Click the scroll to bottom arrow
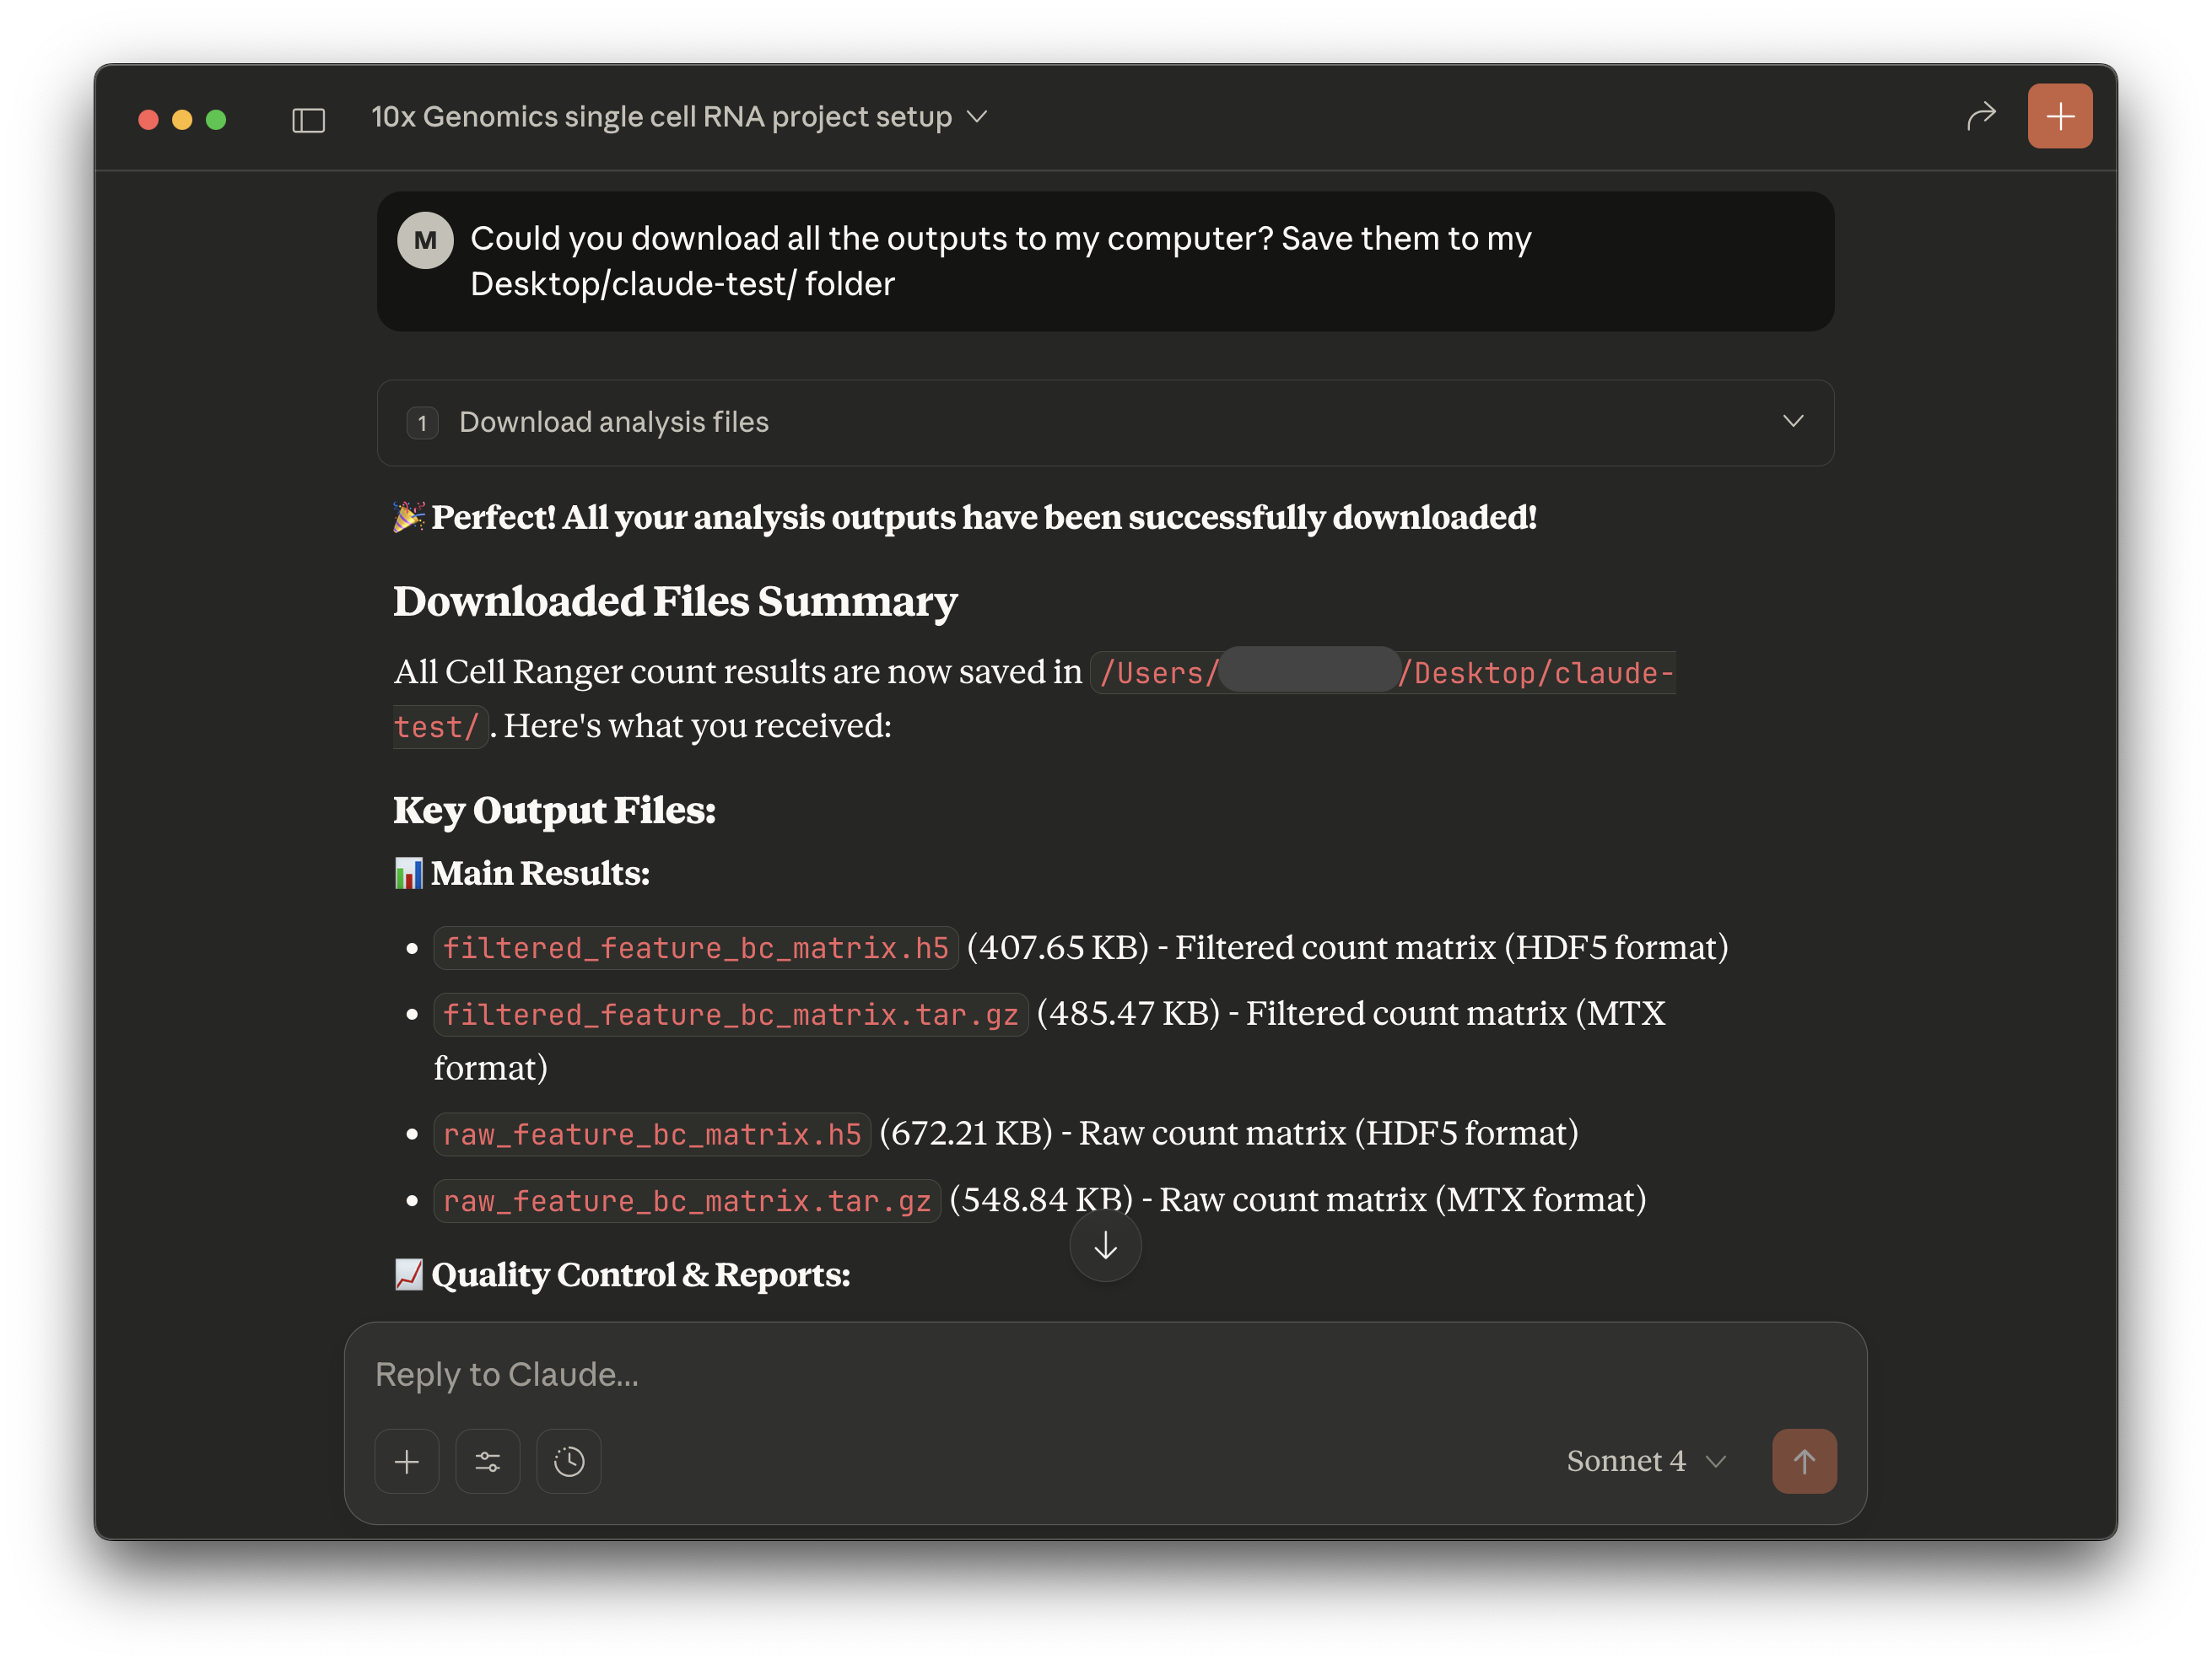The image size is (2212, 1665). click(x=1105, y=1246)
